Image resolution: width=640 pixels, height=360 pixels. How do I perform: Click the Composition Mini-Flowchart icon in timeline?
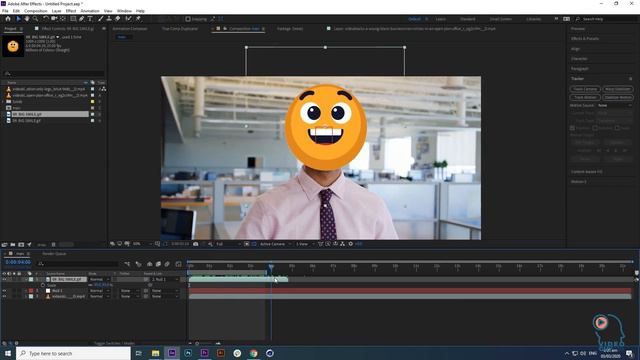[127, 264]
